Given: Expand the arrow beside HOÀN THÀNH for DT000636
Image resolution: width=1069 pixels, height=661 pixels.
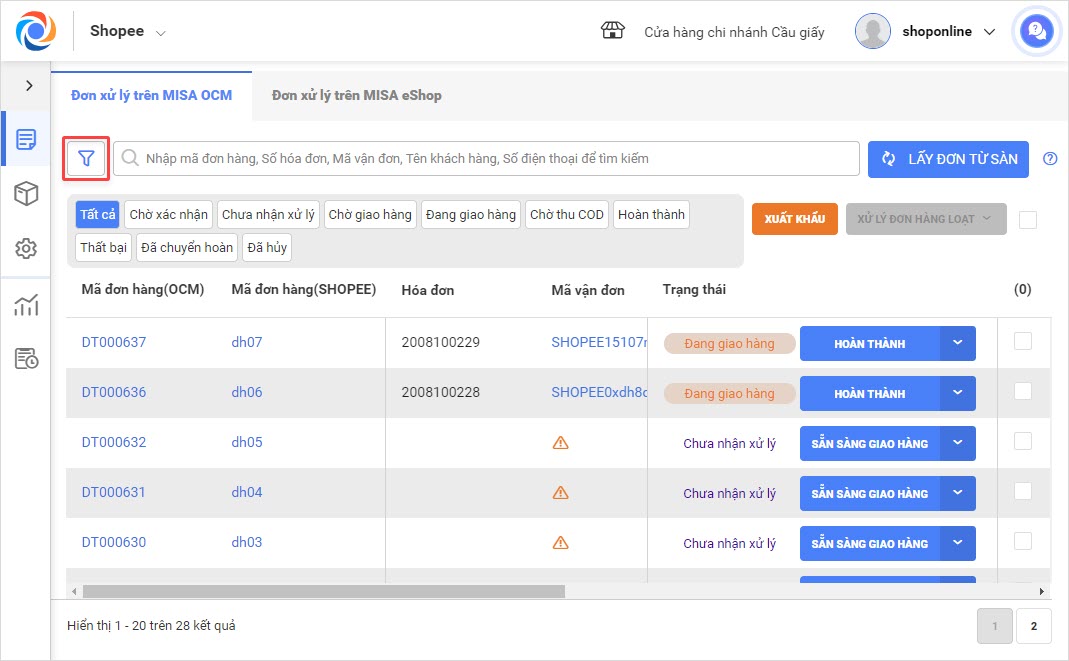Looking at the screenshot, I should (957, 393).
